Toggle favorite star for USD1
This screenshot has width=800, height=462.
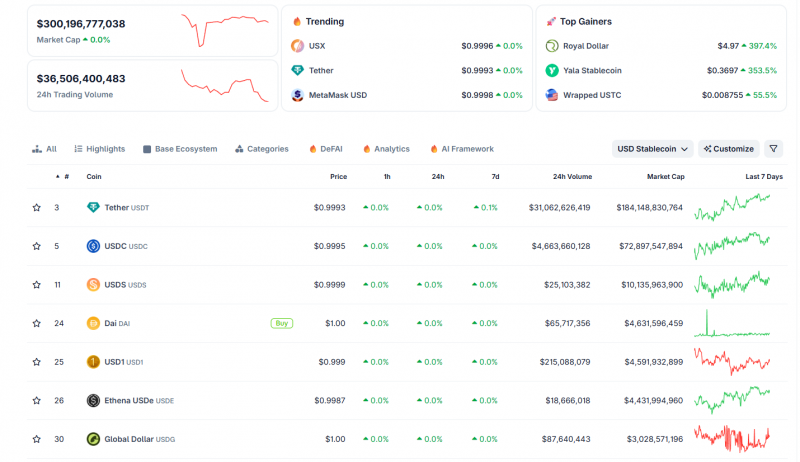tap(37, 362)
